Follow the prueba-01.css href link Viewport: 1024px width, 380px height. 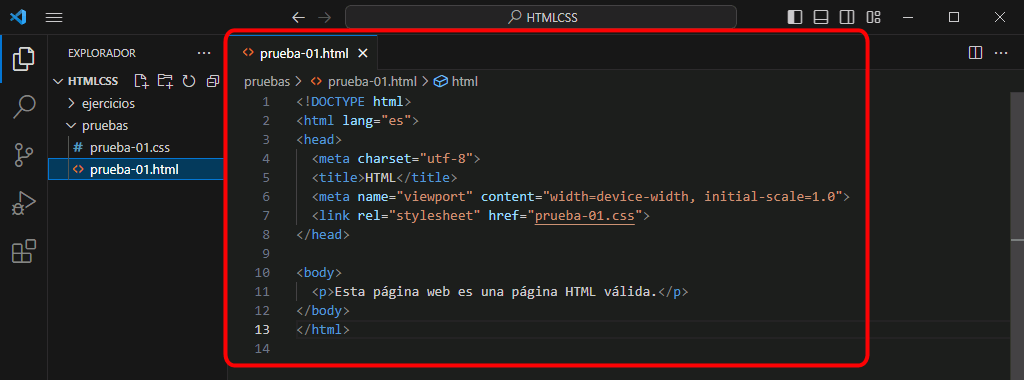pyautogui.click(x=584, y=215)
